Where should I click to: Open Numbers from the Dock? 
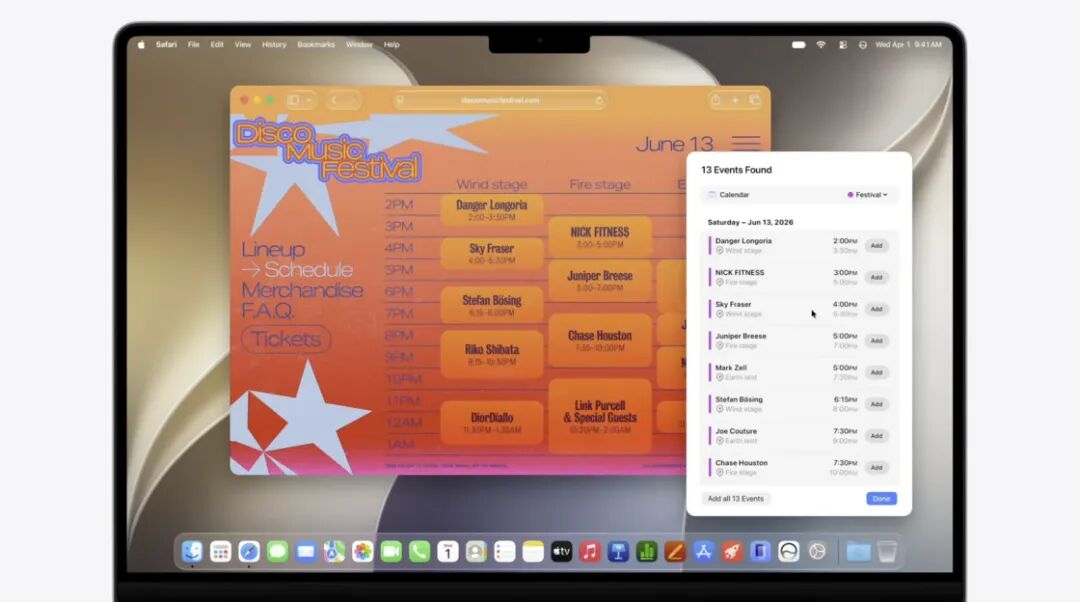click(x=646, y=551)
